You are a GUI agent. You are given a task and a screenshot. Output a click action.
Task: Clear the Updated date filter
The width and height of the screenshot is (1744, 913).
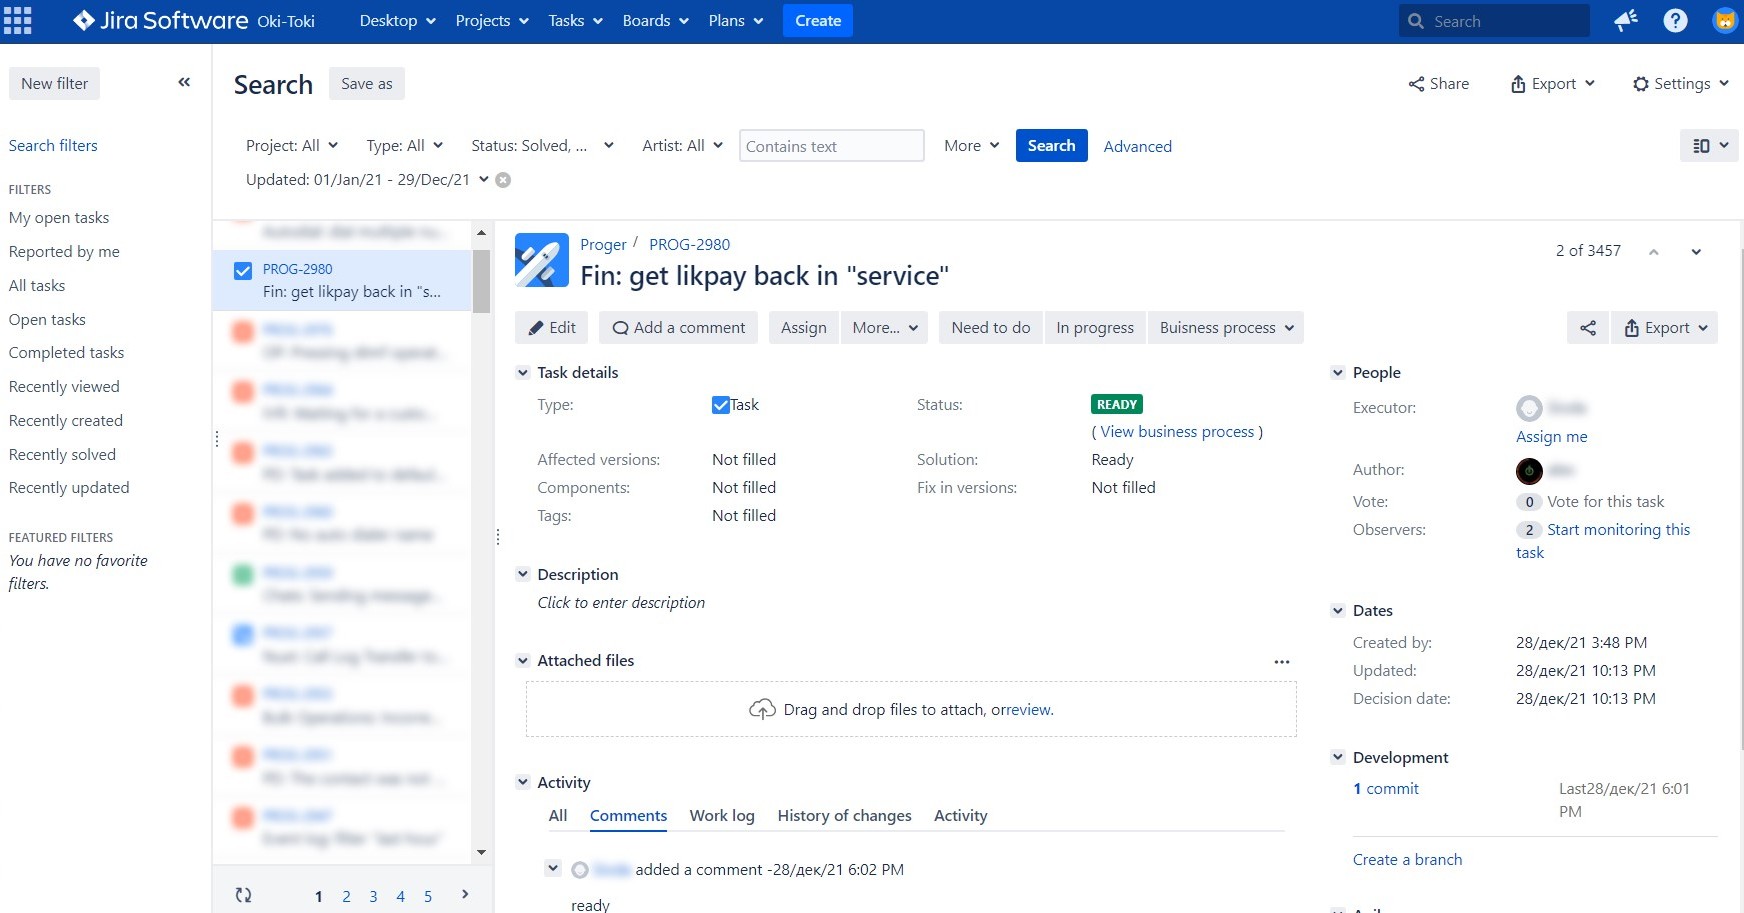tap(504, 180)
